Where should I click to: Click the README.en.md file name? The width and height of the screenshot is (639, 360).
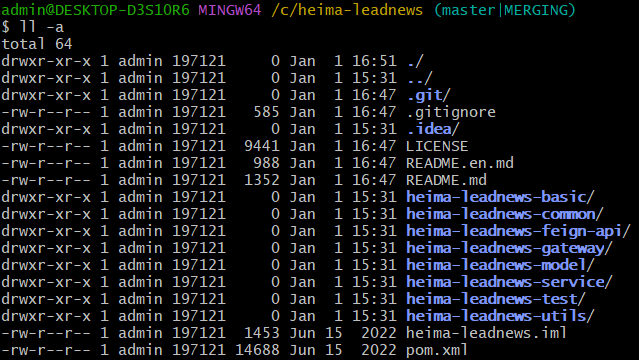coord(460,163)
